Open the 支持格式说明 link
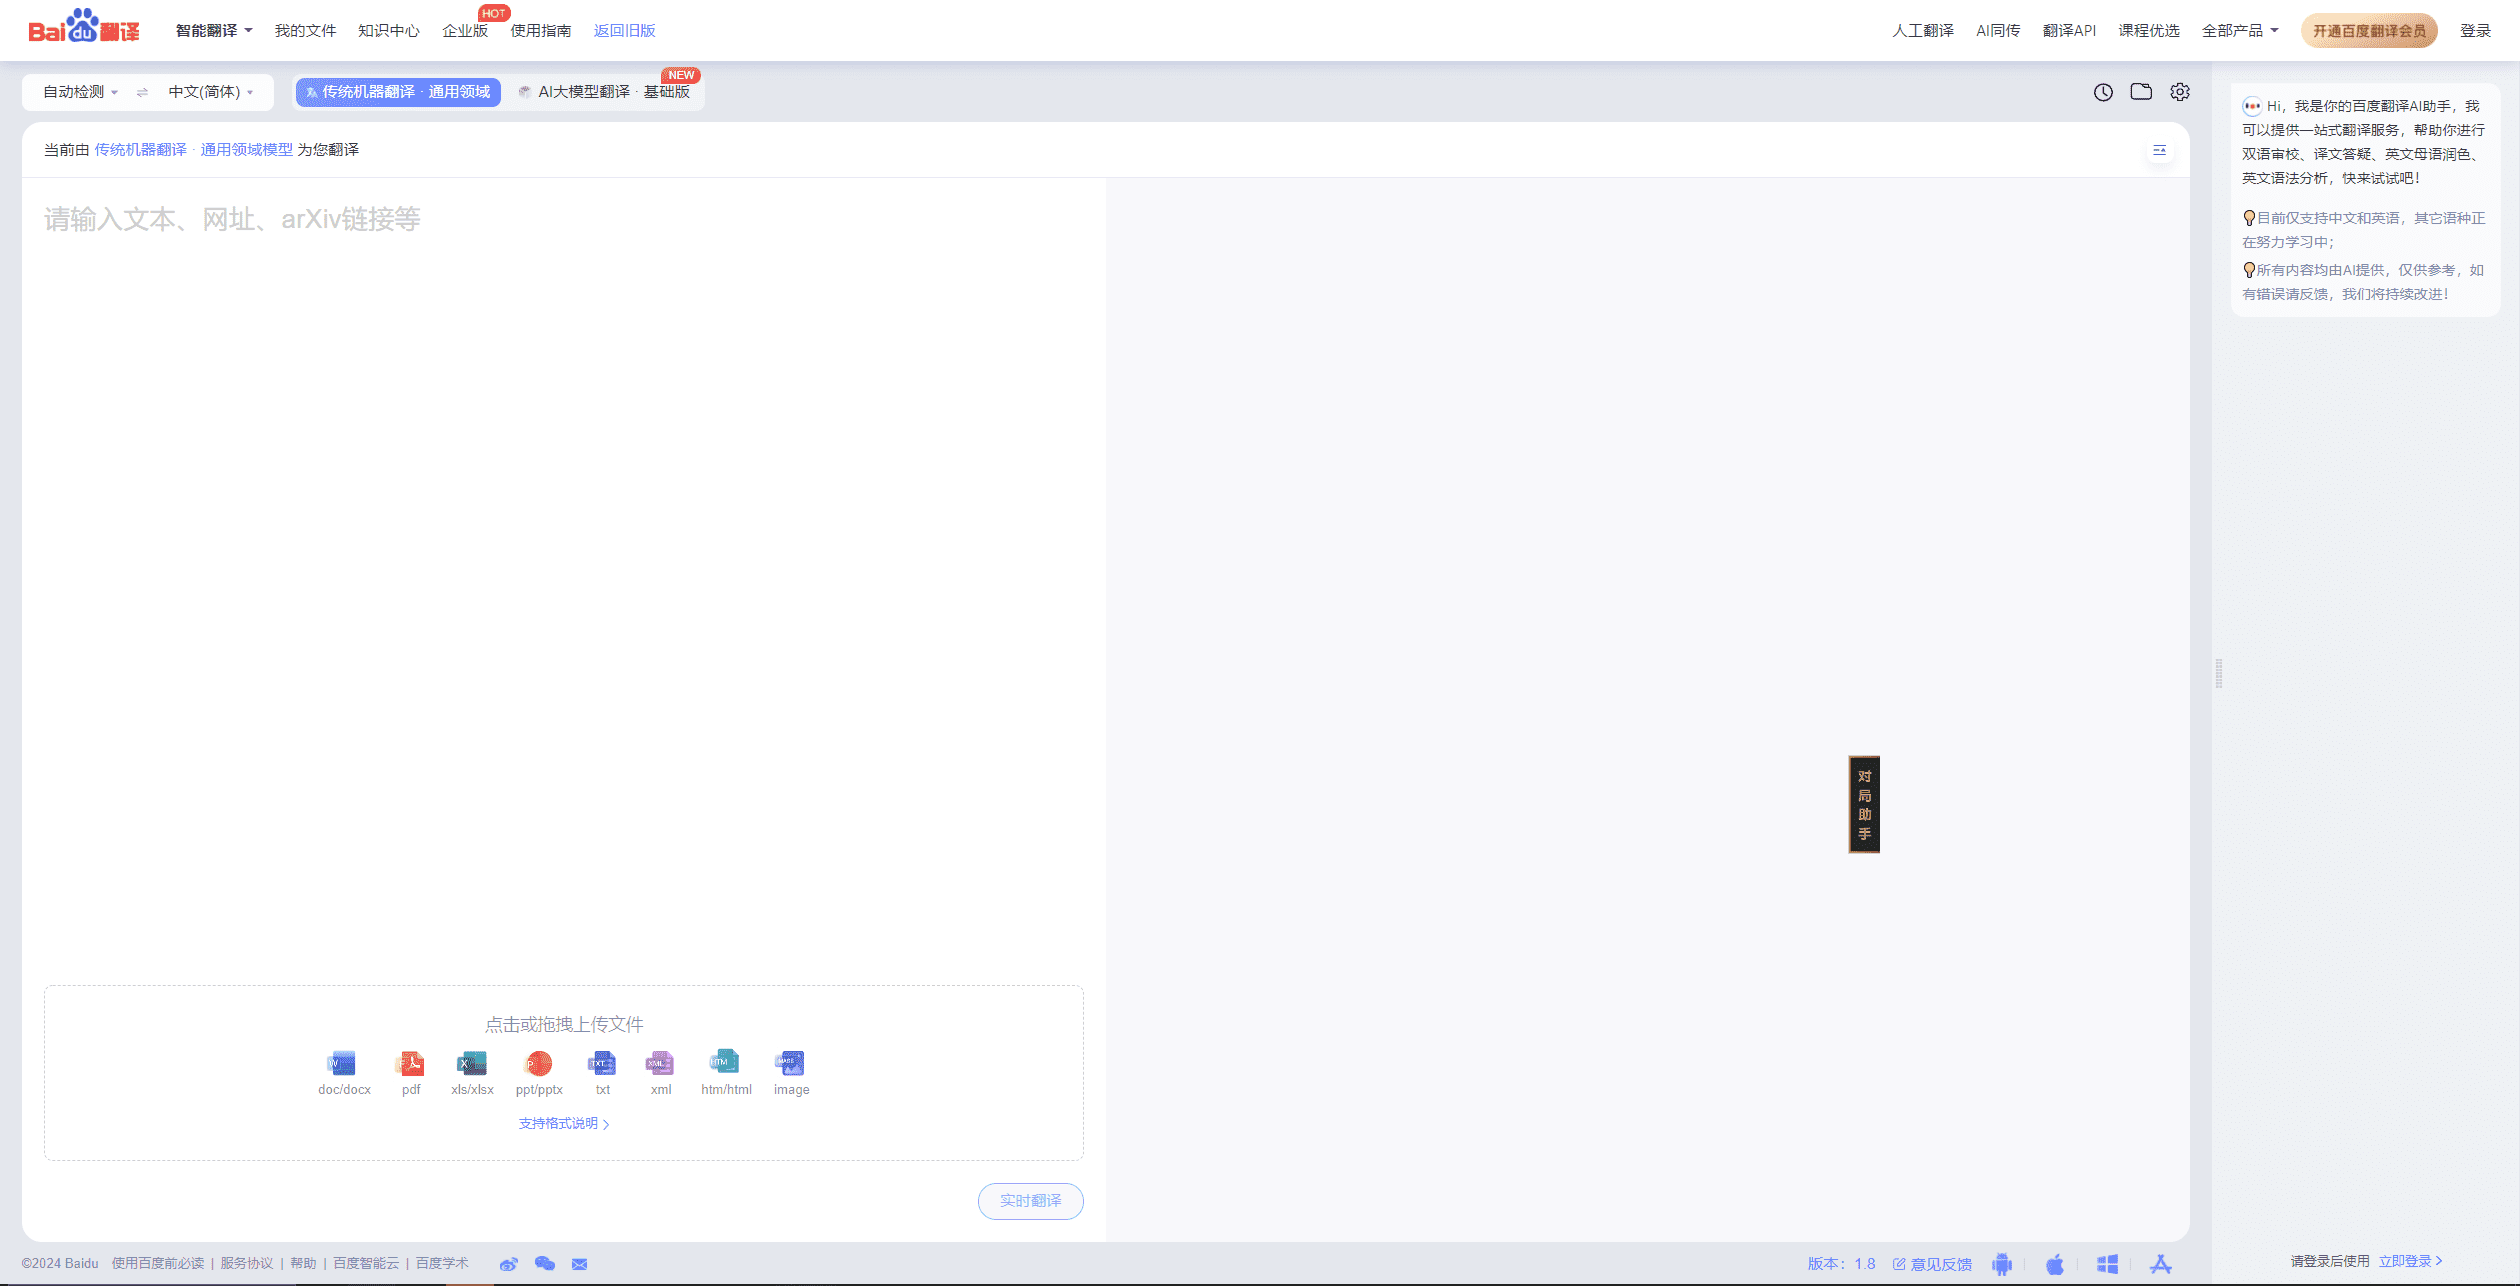This screenshot has height=1286, width=2520. pyautogui.click(x=564, y=1124)
